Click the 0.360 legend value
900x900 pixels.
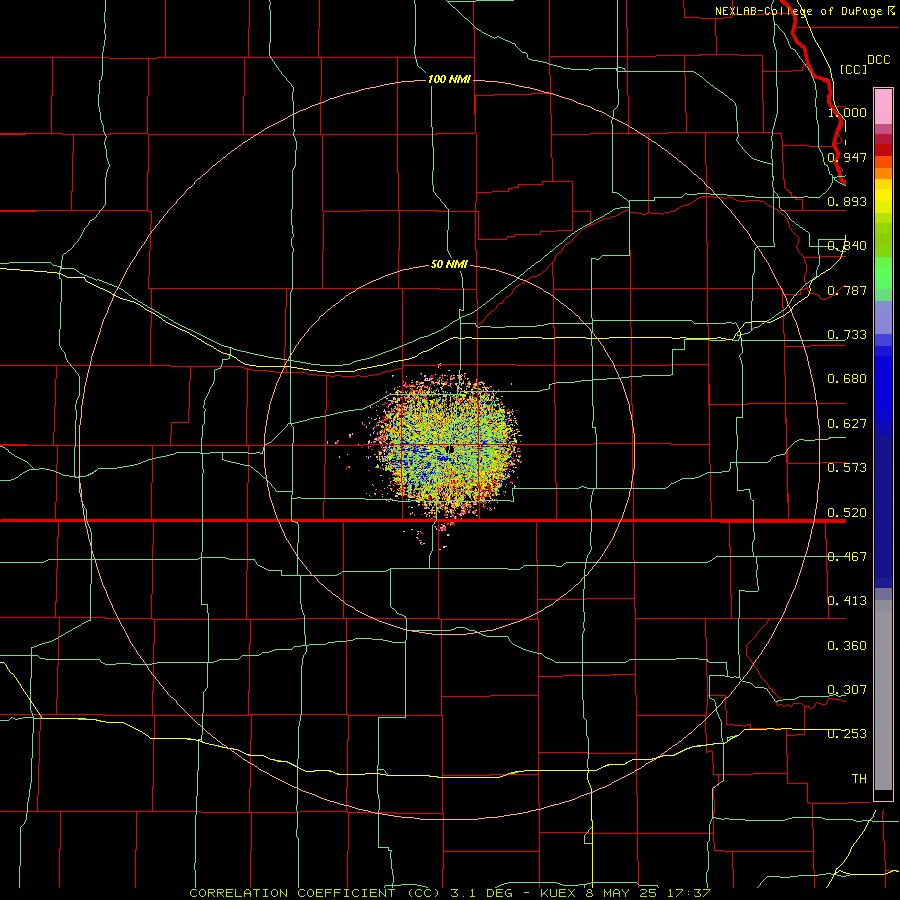[847, 646]
